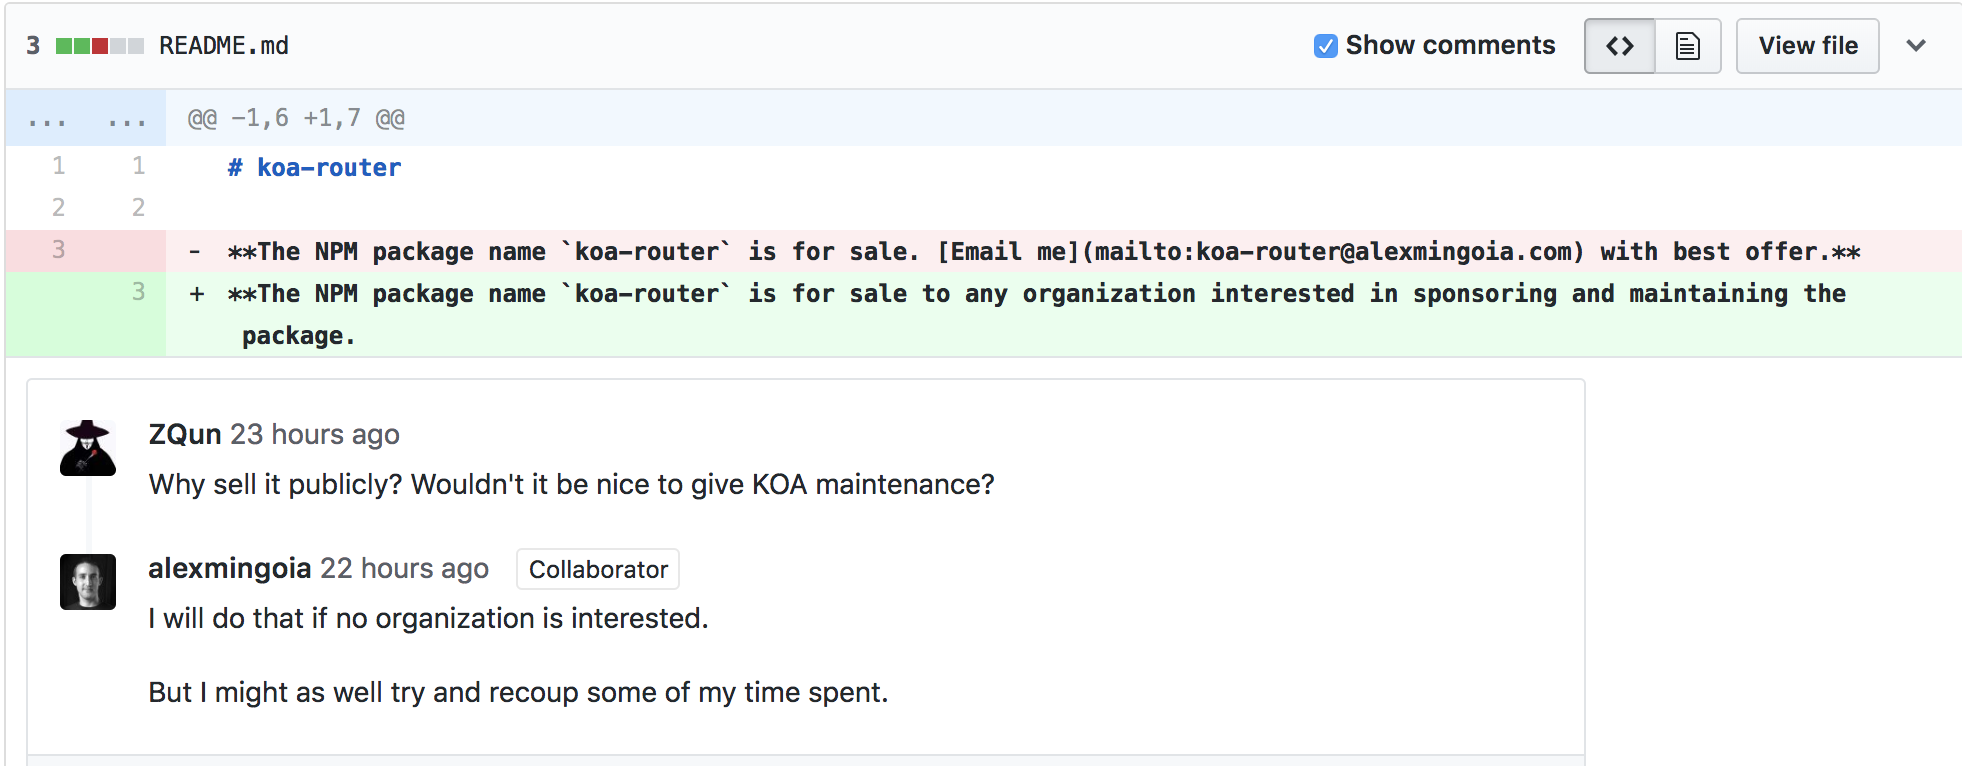Click the added line about sponsoring organization
Viewport: 1962px width, 766px height.
1036,314
